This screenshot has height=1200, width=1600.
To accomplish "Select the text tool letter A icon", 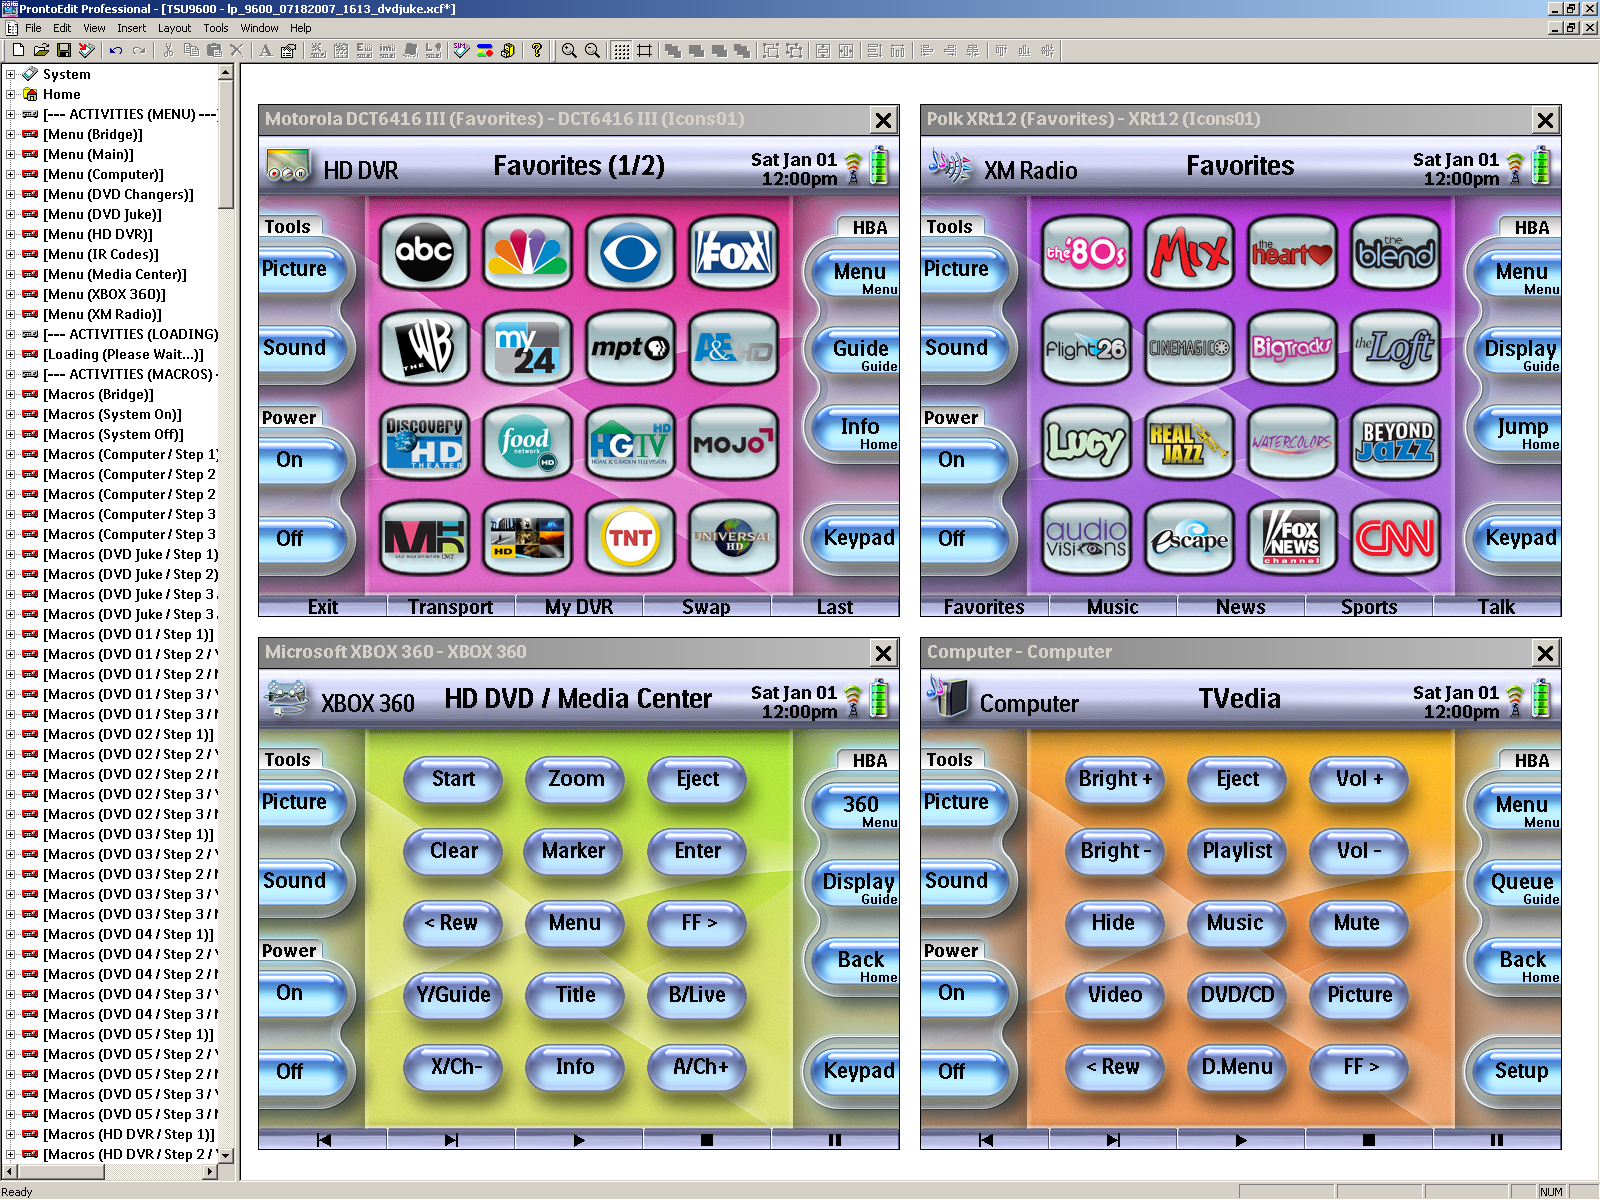I will 266,50.
